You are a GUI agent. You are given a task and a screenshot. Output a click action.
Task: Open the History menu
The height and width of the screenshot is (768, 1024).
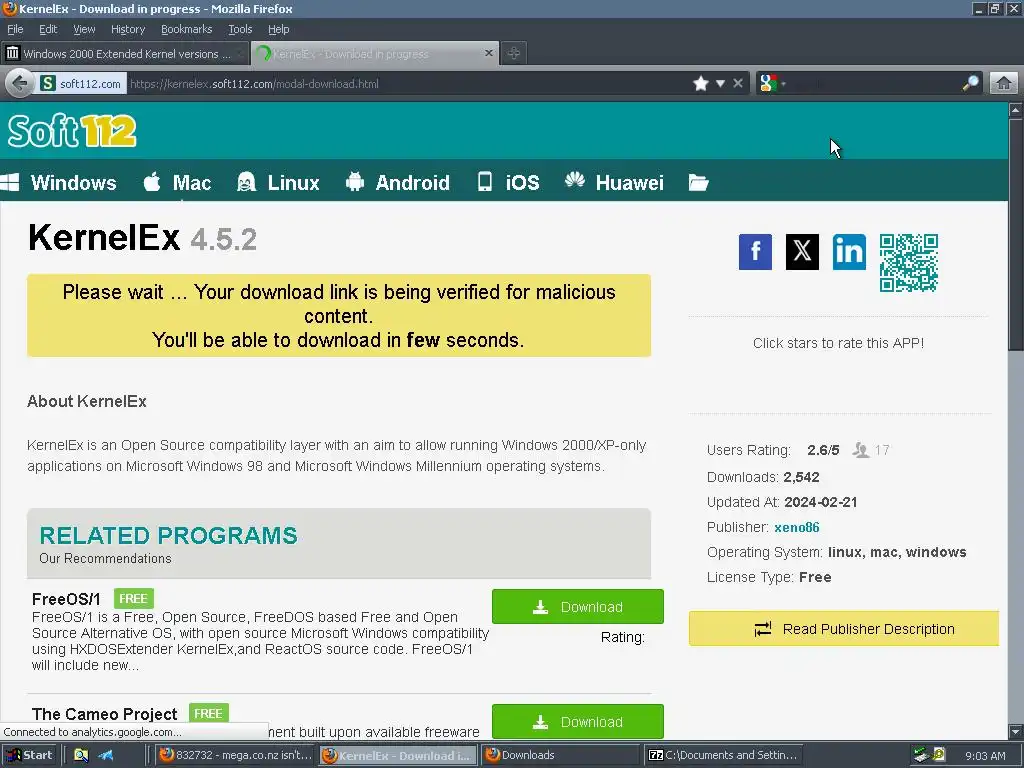click(x=128, y=29)
